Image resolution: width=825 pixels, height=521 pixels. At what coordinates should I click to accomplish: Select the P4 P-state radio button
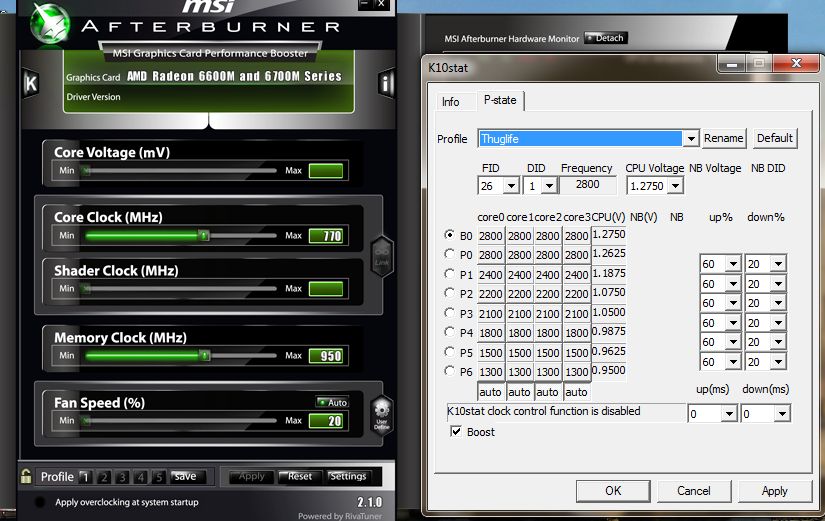click(449, 332)
